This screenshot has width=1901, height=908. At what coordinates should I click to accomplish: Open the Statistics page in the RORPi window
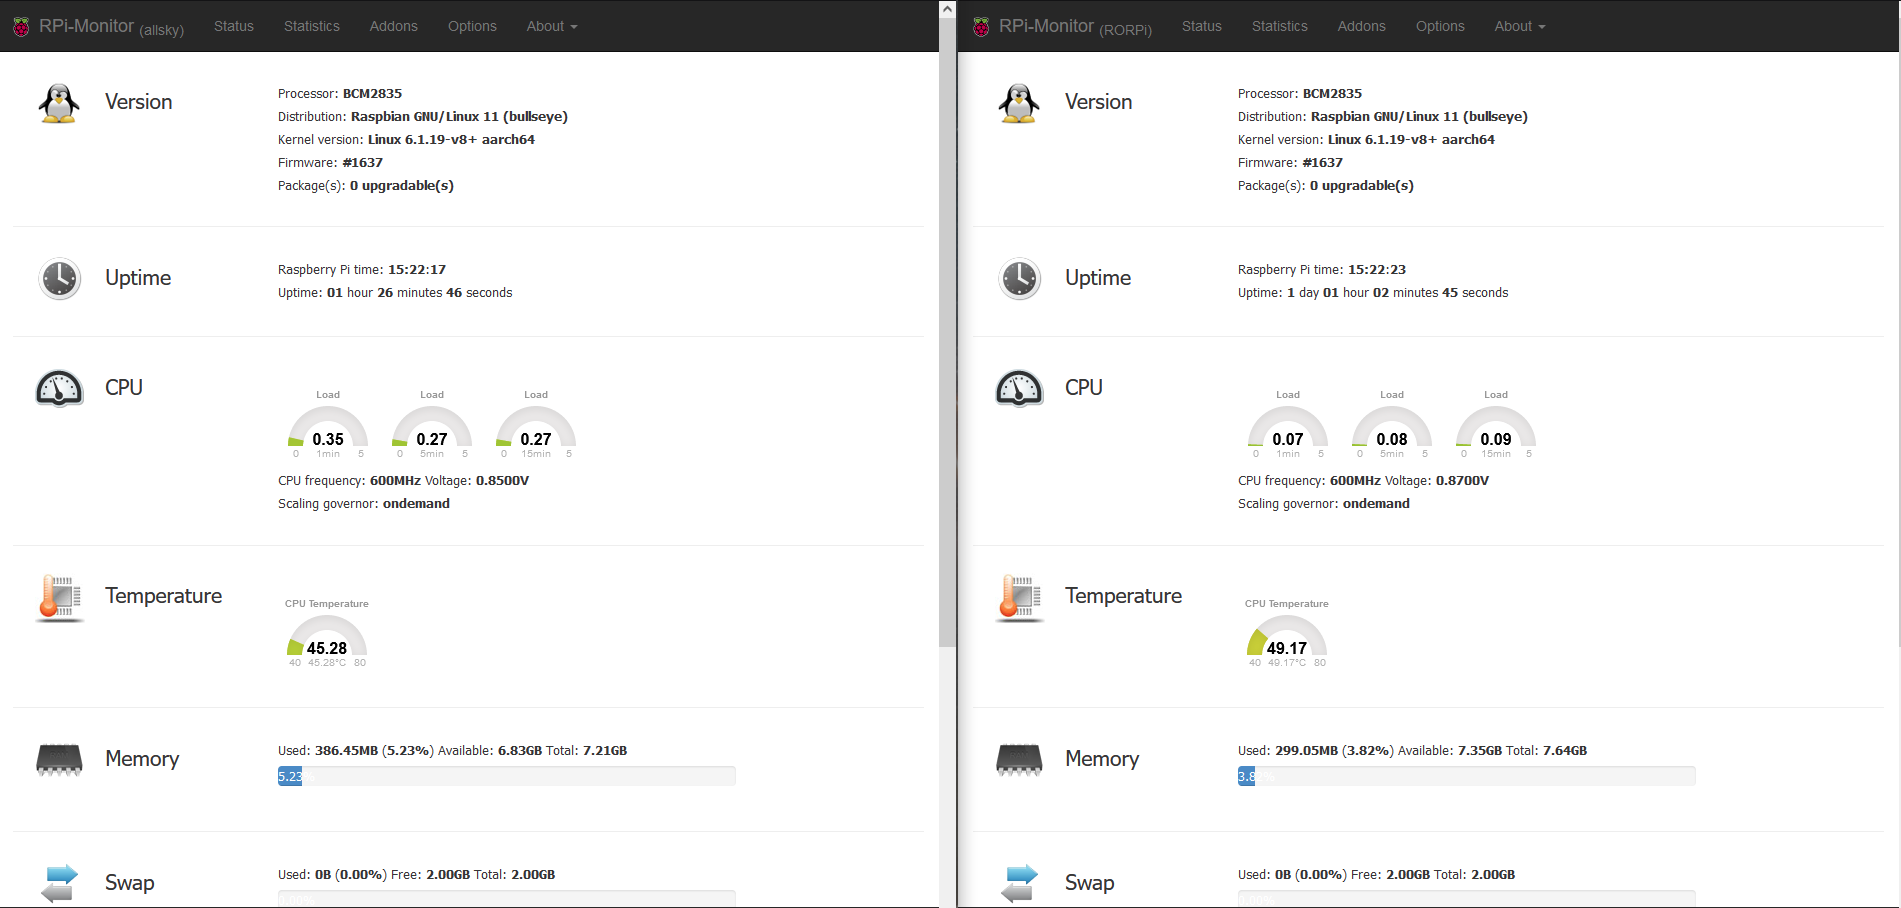(1280, 26)
